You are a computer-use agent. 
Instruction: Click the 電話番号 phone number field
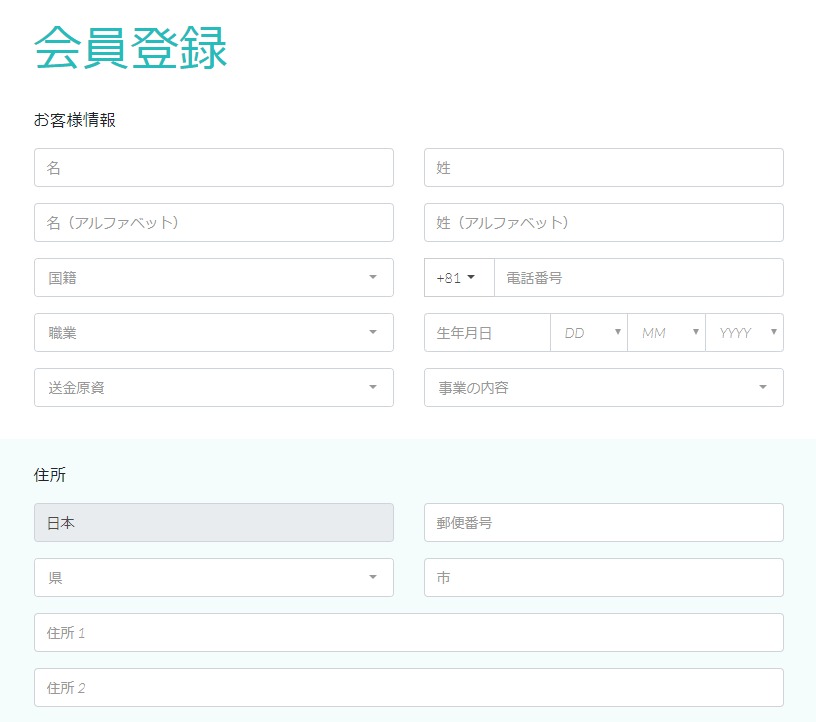coord(638,278)
